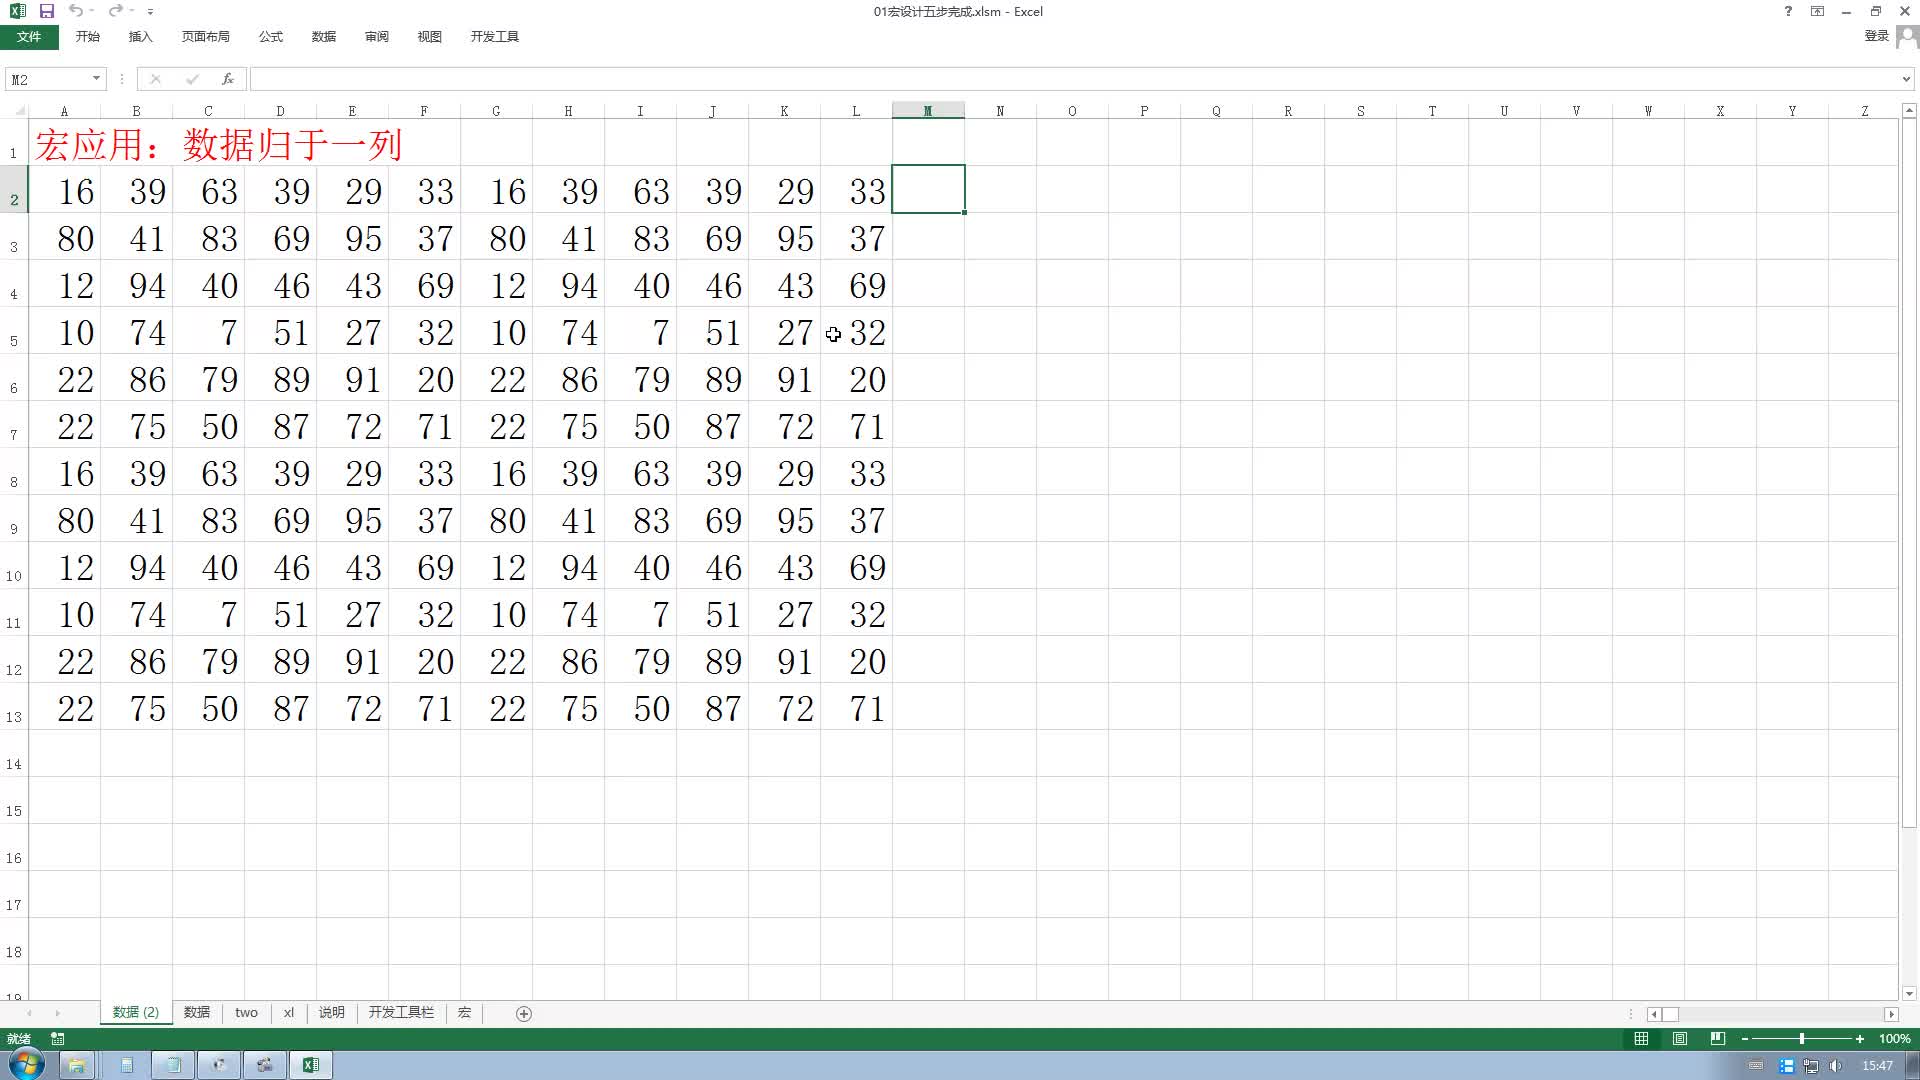Viewport: 1920px width, 1080px height.
Task: Switch to the xl sheet tab
Action: coord(289,1013)
